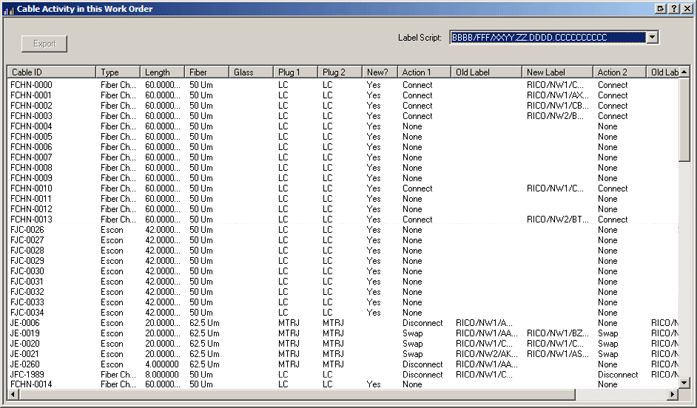Select row JE-0006
This screenshot has width=697, height=408.
pyautogui.click(x=343, y=323)
